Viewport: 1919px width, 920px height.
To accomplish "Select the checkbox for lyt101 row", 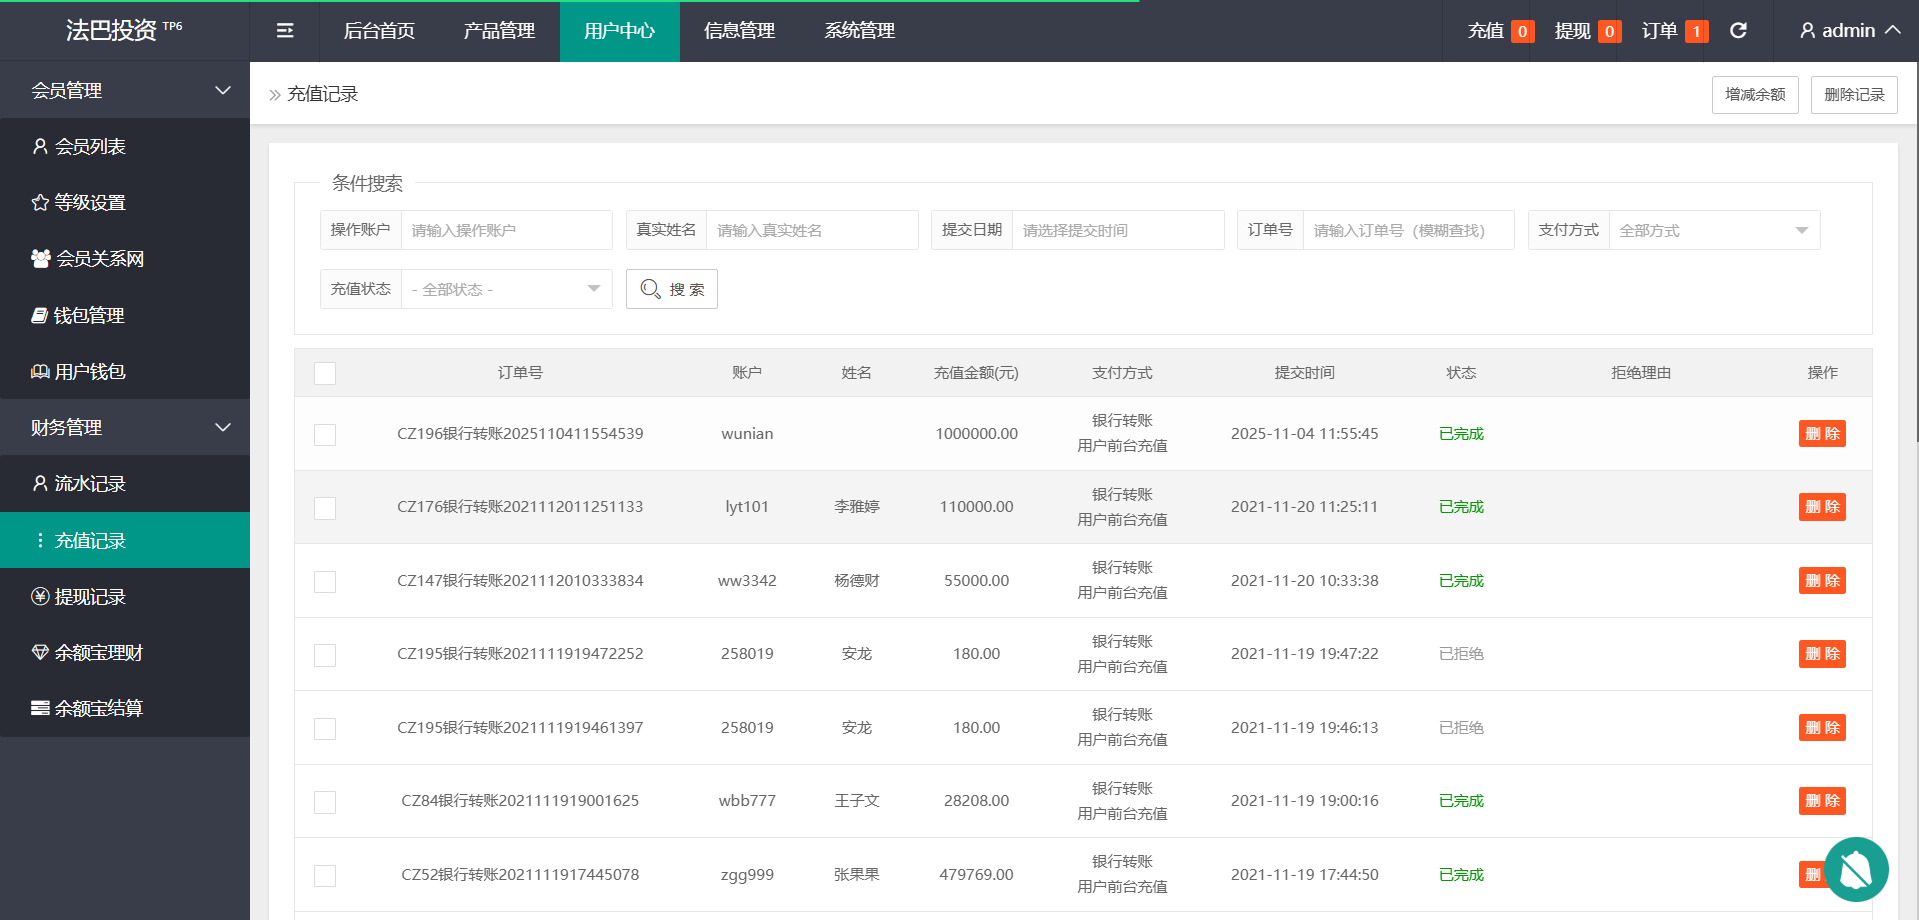I will (325, 508).
